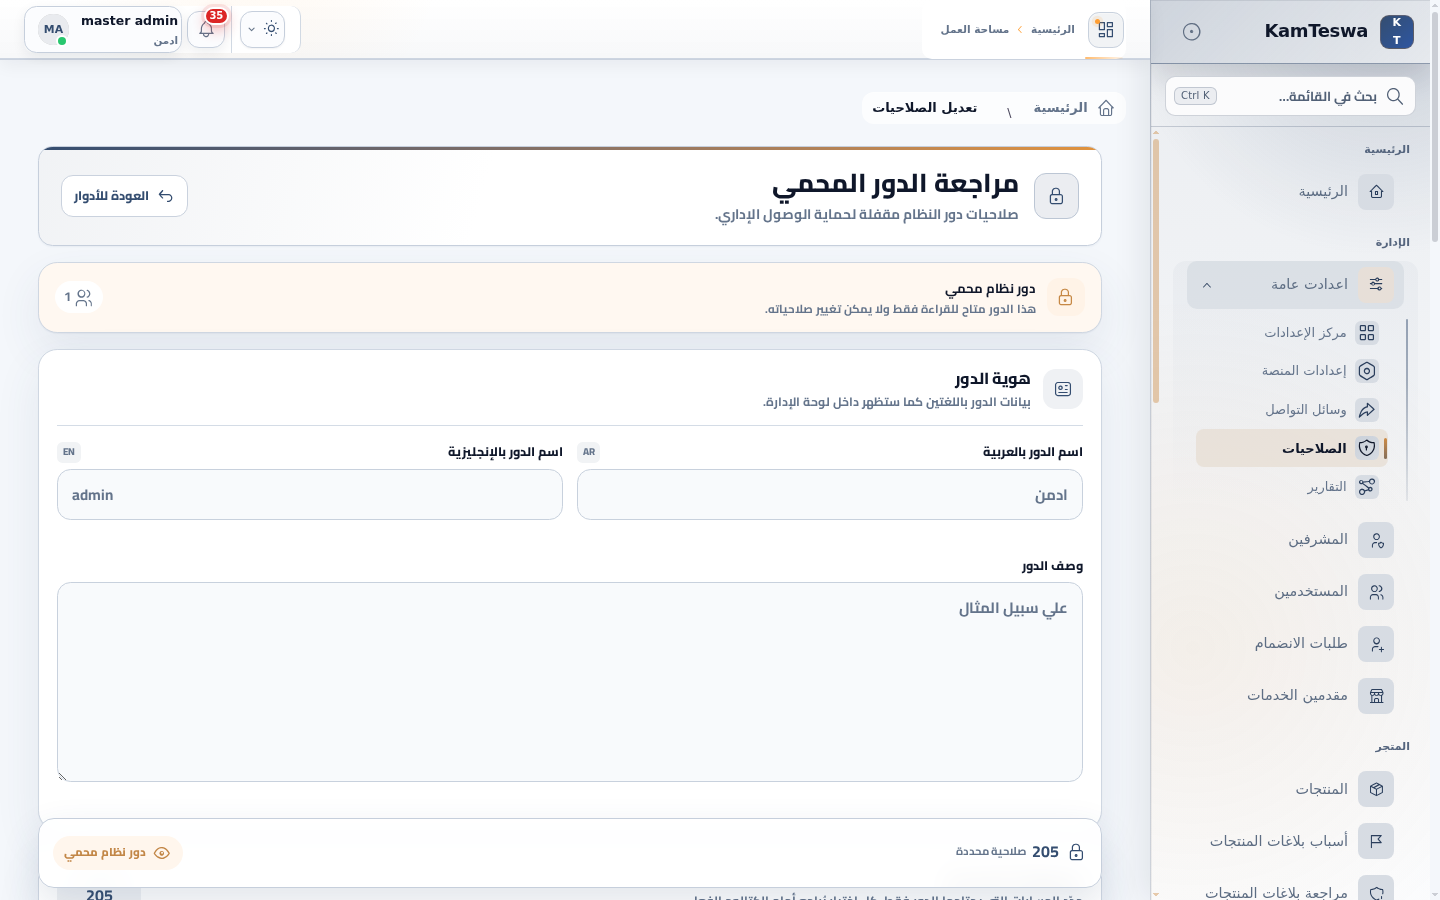1440x900 pixels.
Task: Open the workspace grid icon in top bar
Action: (x=1105, y=30)
